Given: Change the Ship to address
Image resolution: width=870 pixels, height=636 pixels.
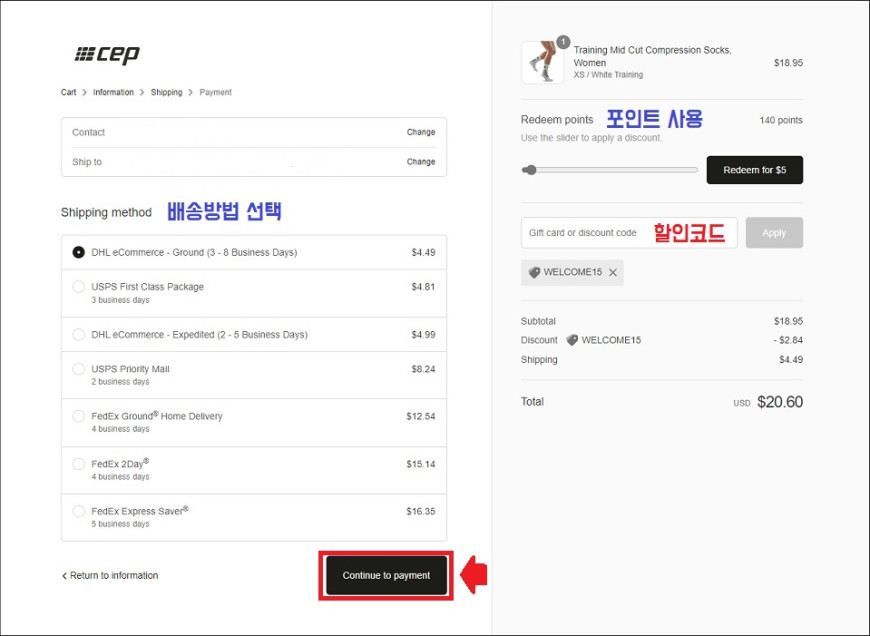Looking at the screenshot, I should click(421, 161).
